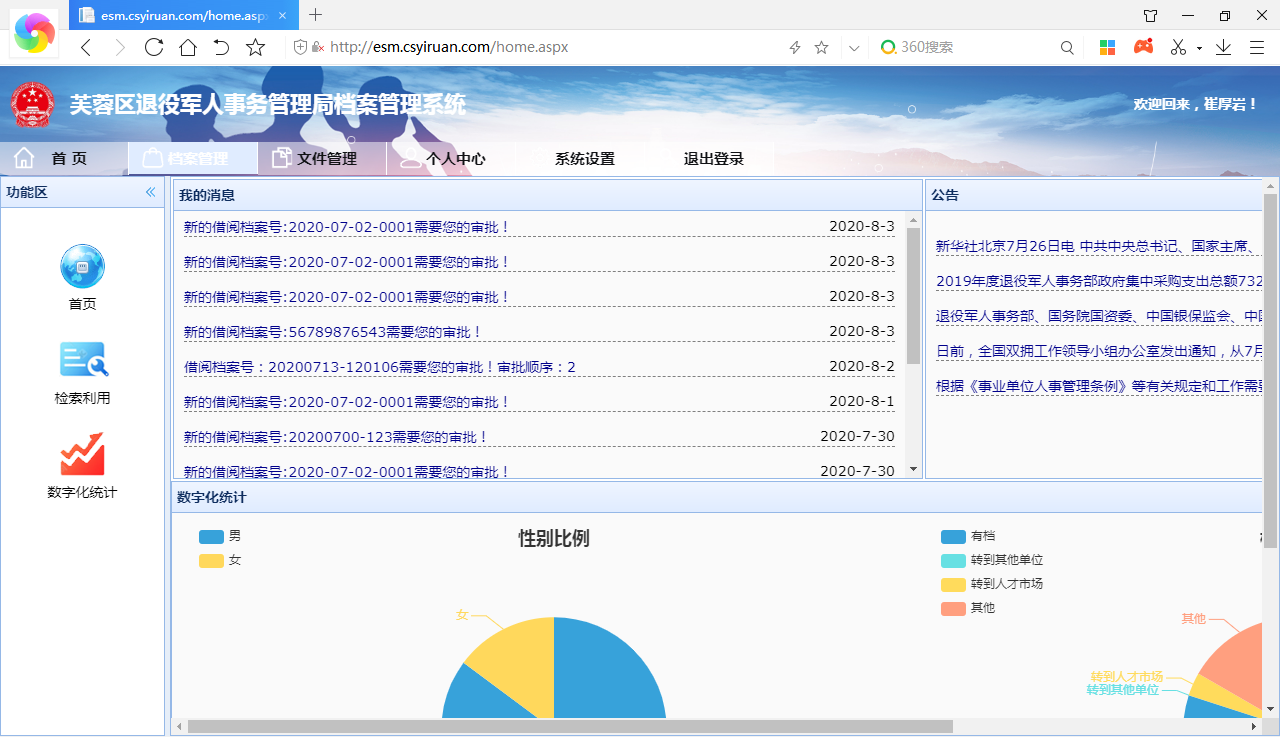Viewport: 1280px width, 737px height.
Task: Select the 360搜索 search engine icon
Action: point(888,47)
